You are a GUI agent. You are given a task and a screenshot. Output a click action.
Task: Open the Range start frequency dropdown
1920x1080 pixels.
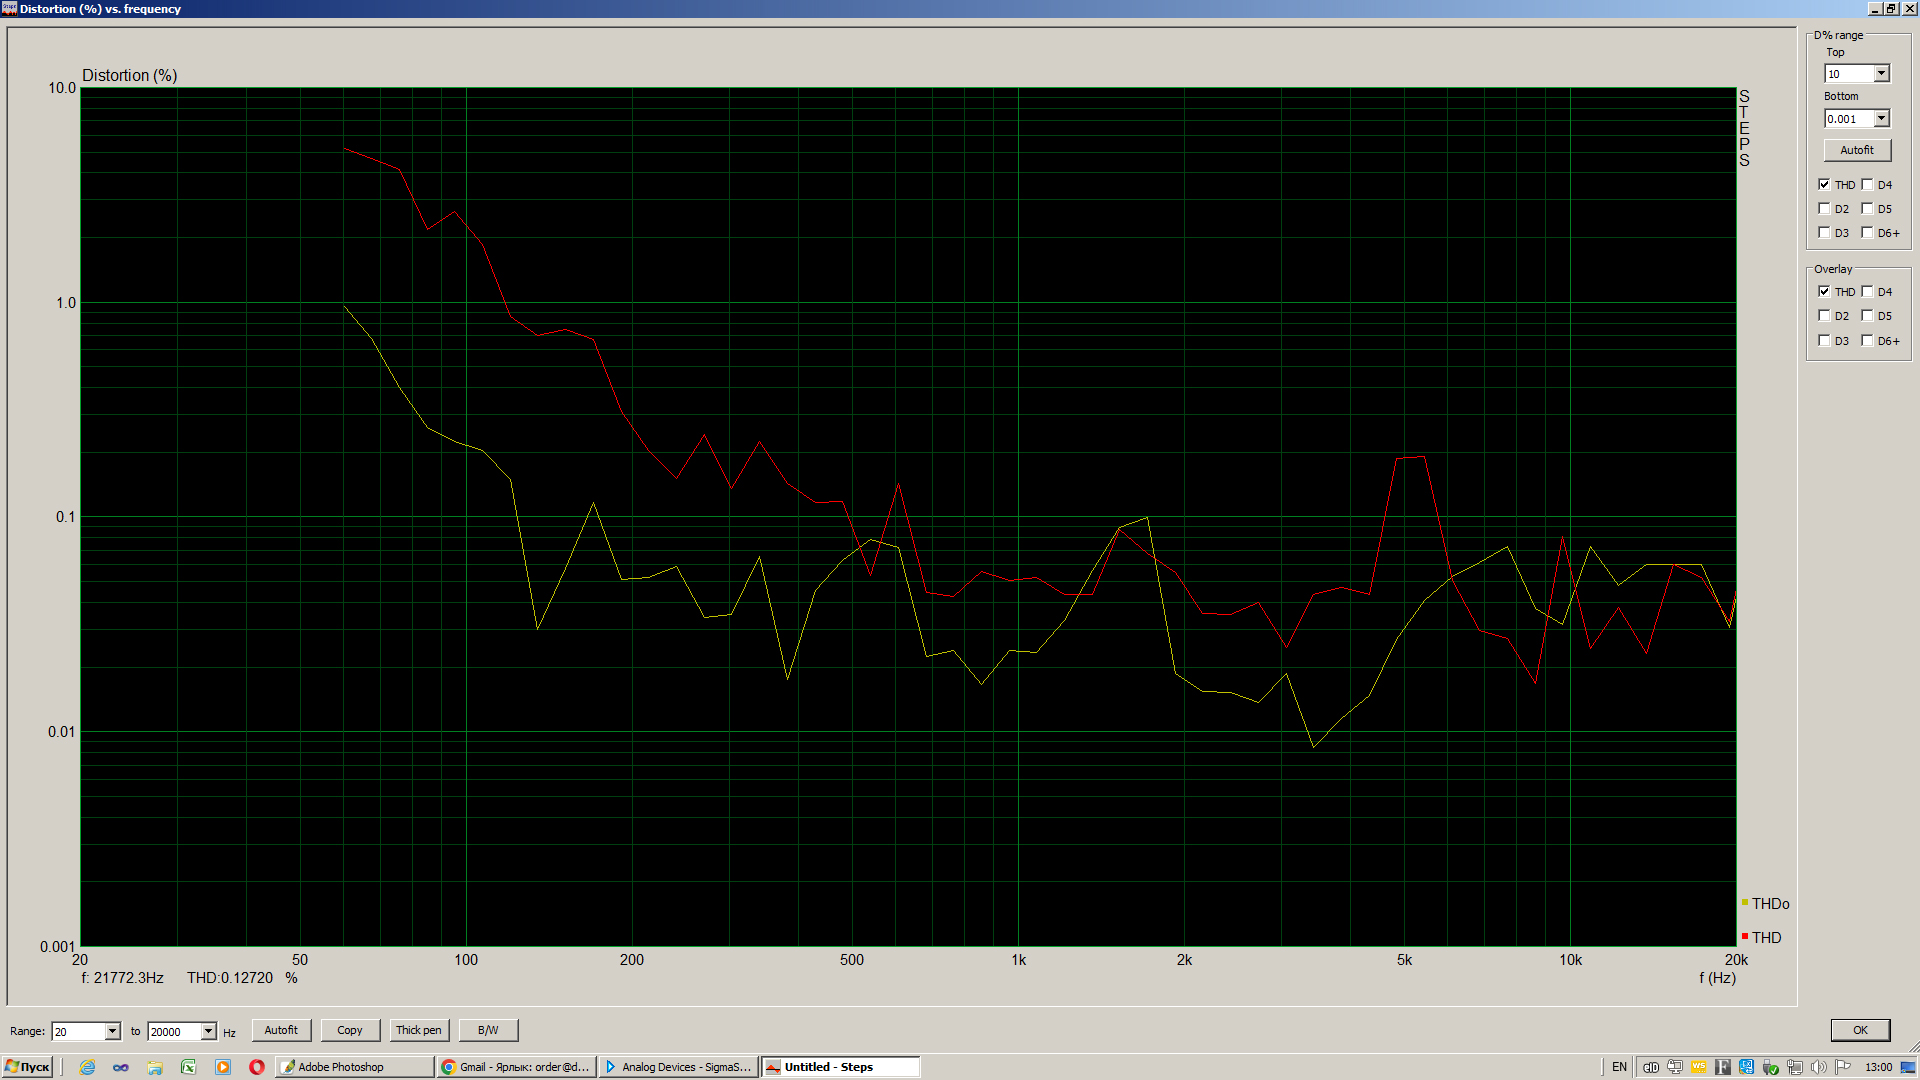tap(112, 1031)
